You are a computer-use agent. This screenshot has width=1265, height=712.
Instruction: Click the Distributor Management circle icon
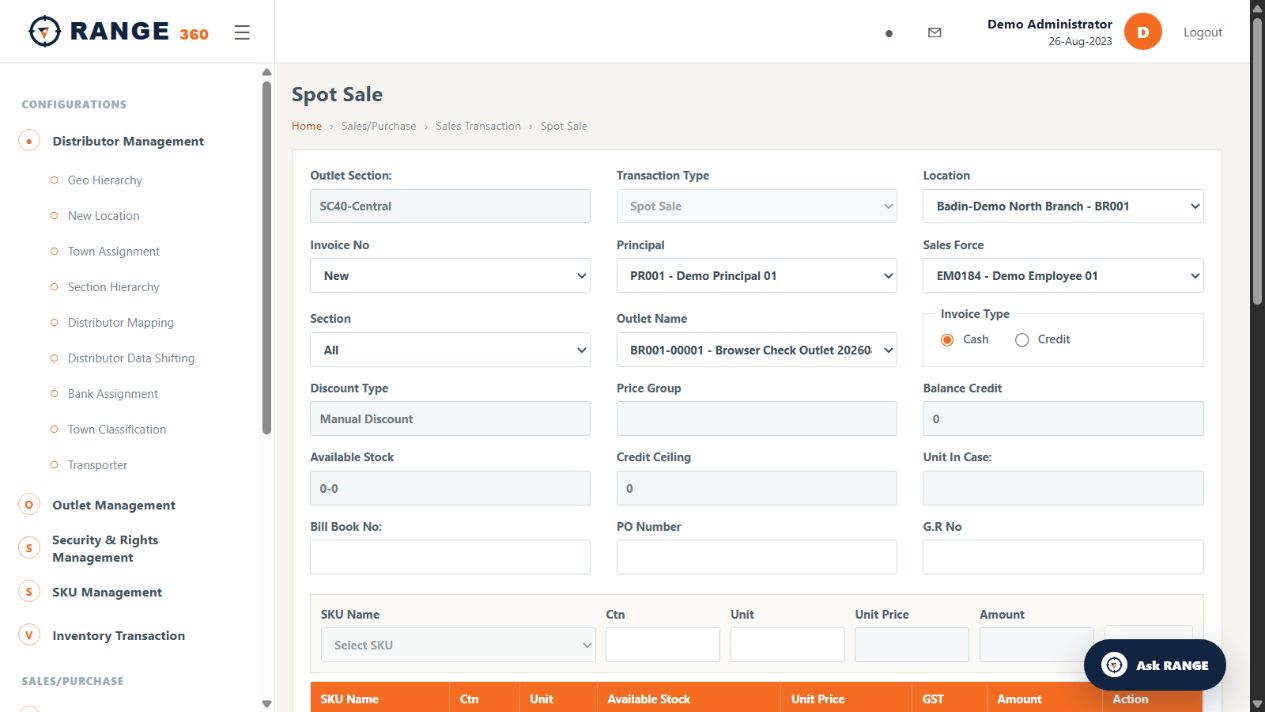(29, 141)
